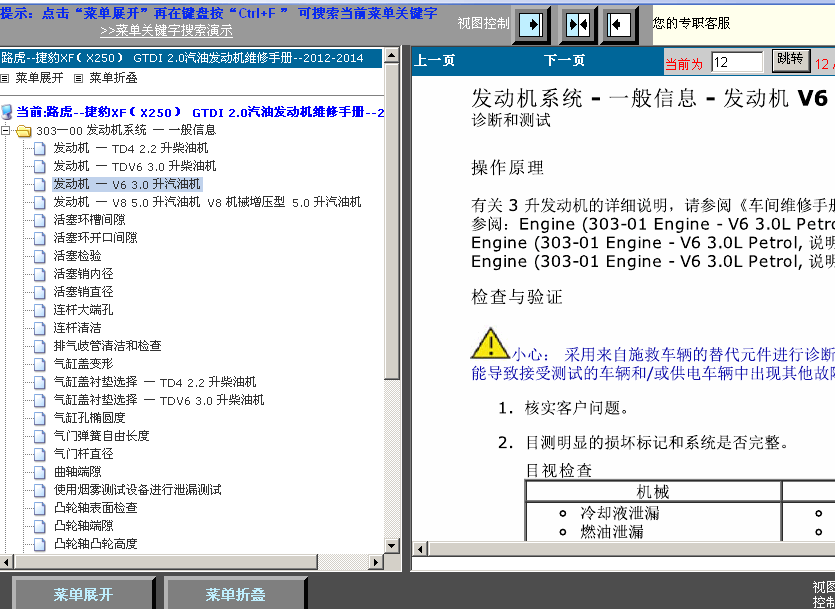Click the menu tree vertical scrollbar thumb
This screenshot has height=609, width=835.
point(391,221)
